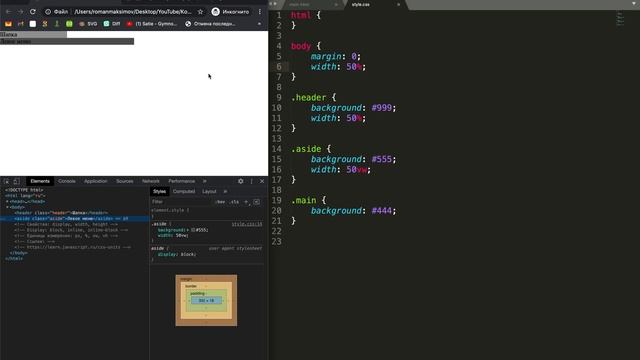The height and width of the screenshot is (360, 640).
Task: Click the #555 color swatch in Styles
Action: [193, 230]
